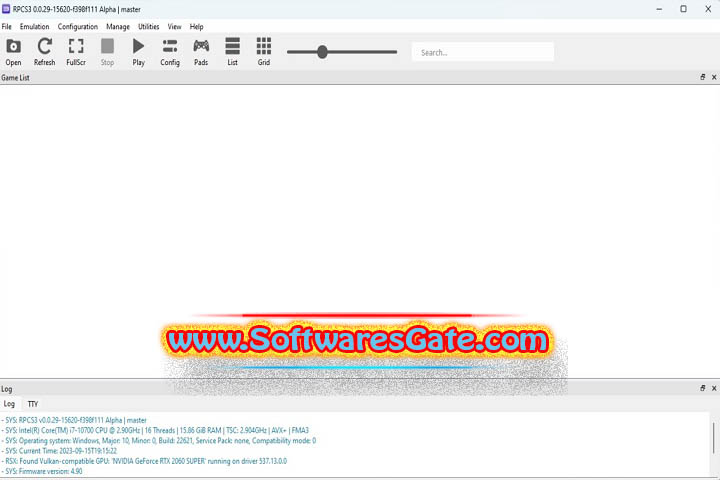
Task: Click the 'SYS: Operating system' log line
Action: click(159, 440)
